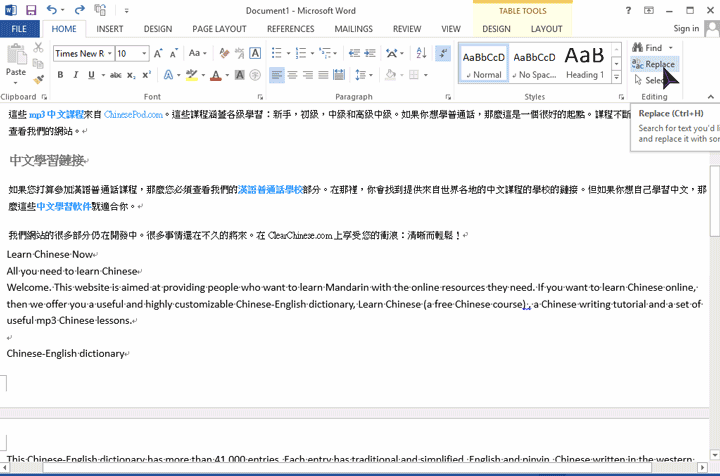Image resolution: width=720 pixels, height=476 pixels.
Task: Open the Font dialog launcher
Action: tap(260, 97)
